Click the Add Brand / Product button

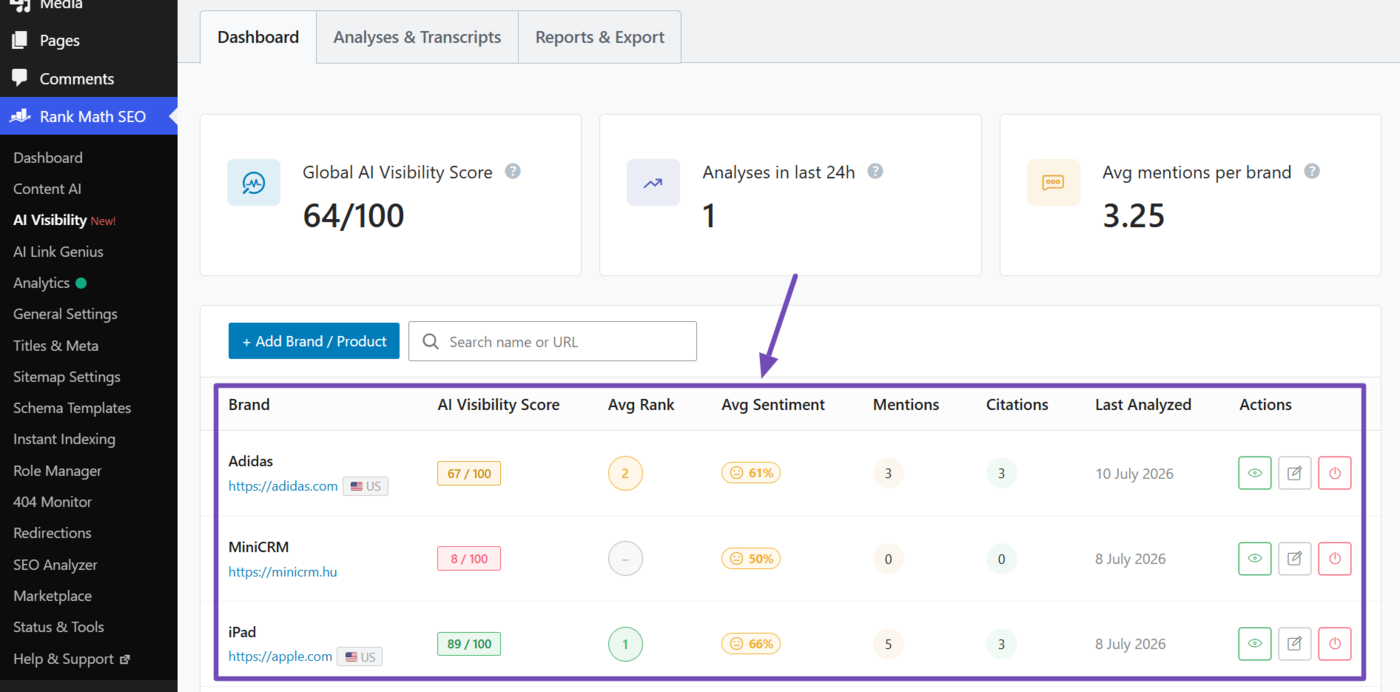(x=314, y=341)
